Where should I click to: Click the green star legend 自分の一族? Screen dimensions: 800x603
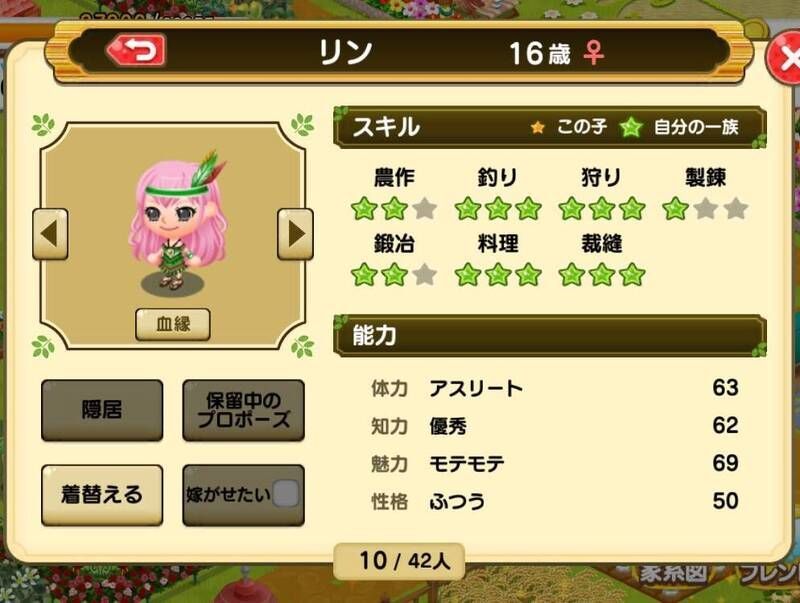(631, 127)
